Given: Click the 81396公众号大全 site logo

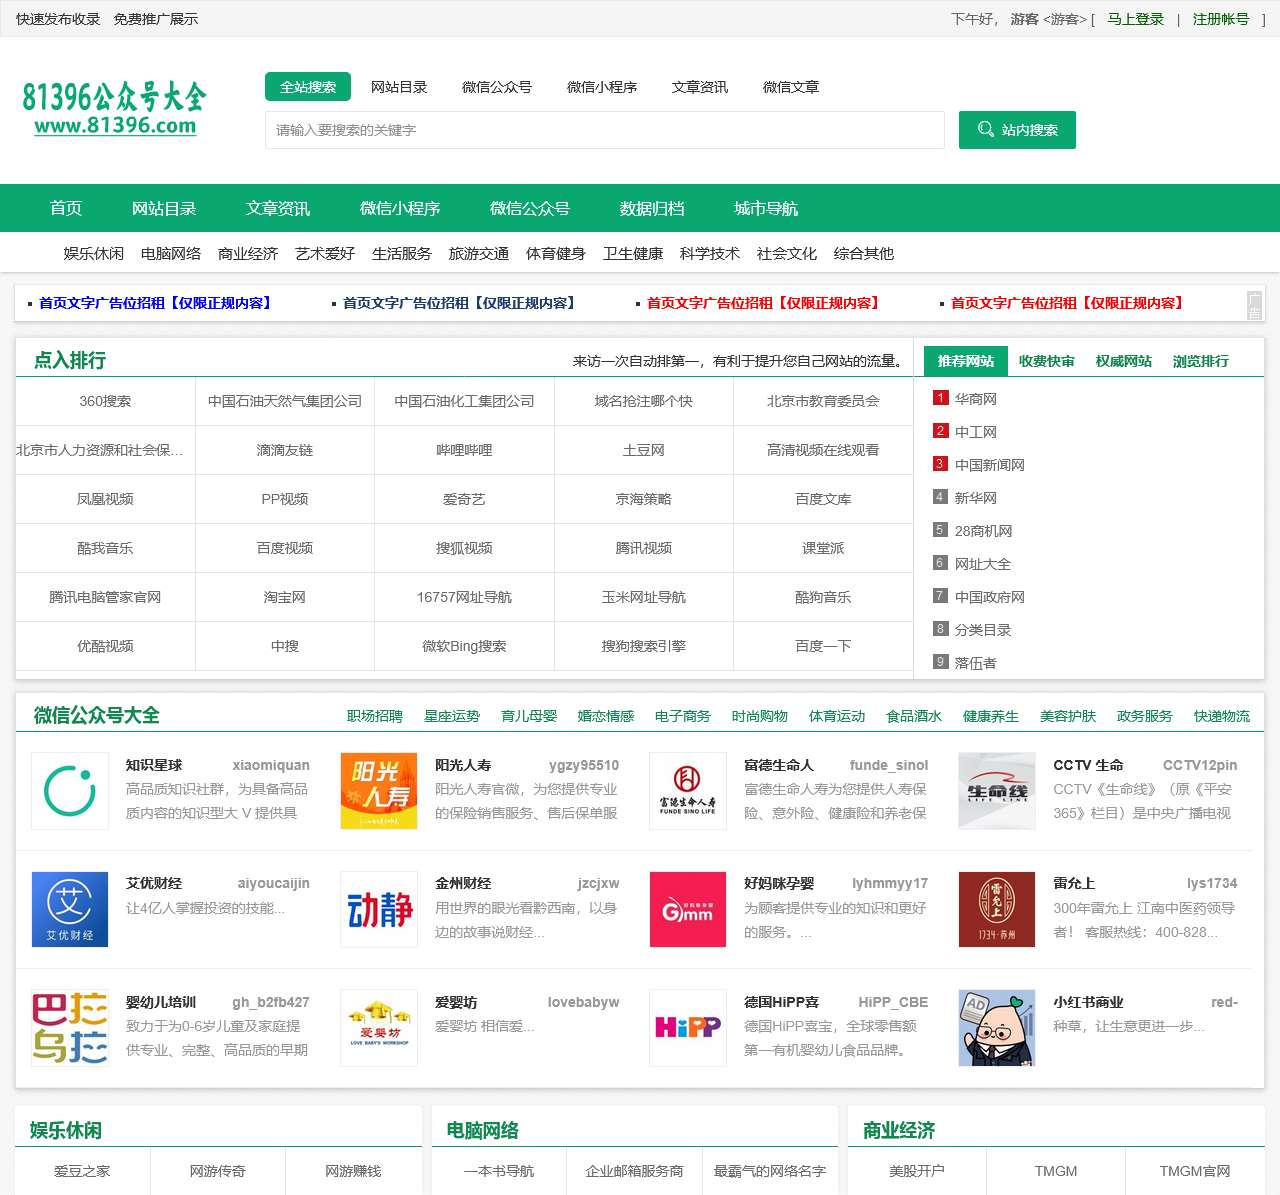Looking at the screenshot, I should (115, 109).
